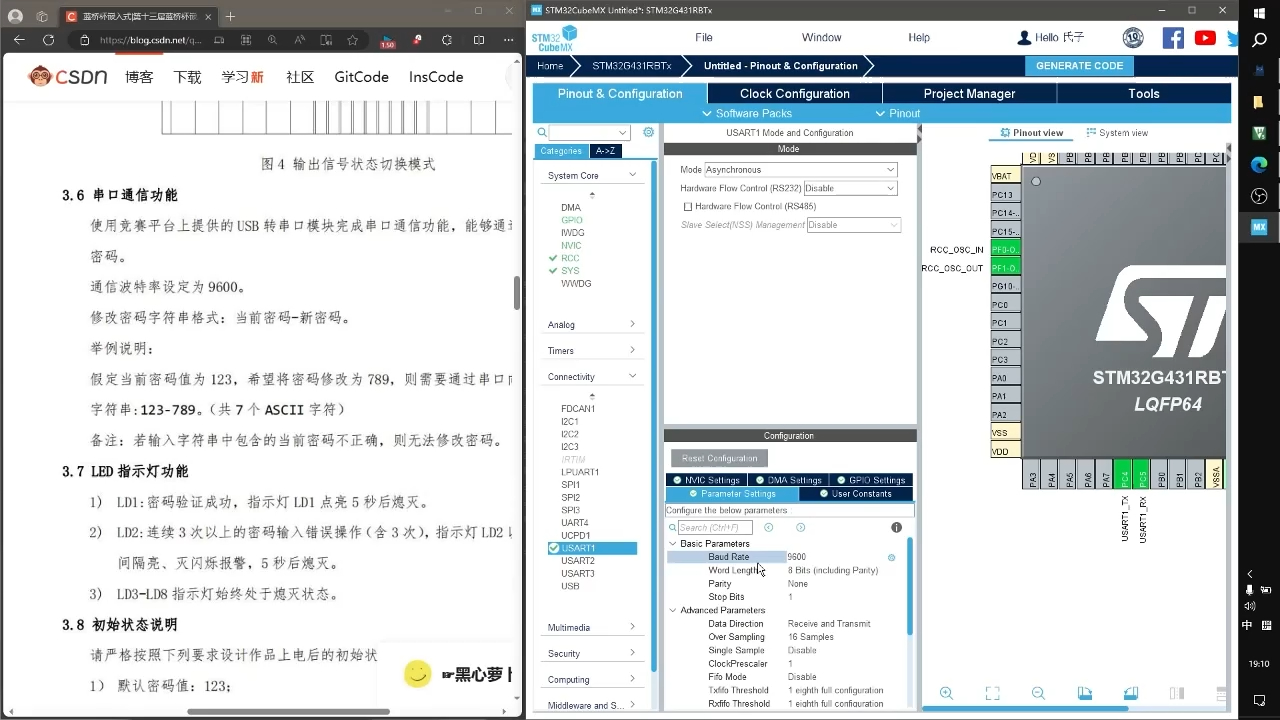Select the green PC4 USART1_TX pin
1280x720 pixels.
(1123, 476)
